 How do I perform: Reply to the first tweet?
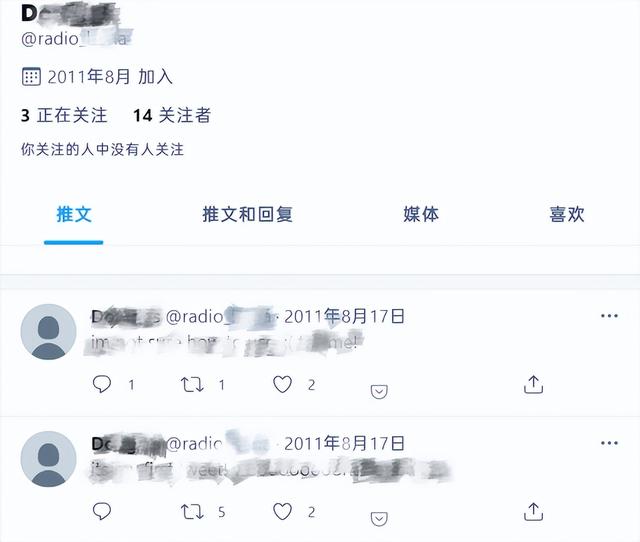tap(102, 384)
